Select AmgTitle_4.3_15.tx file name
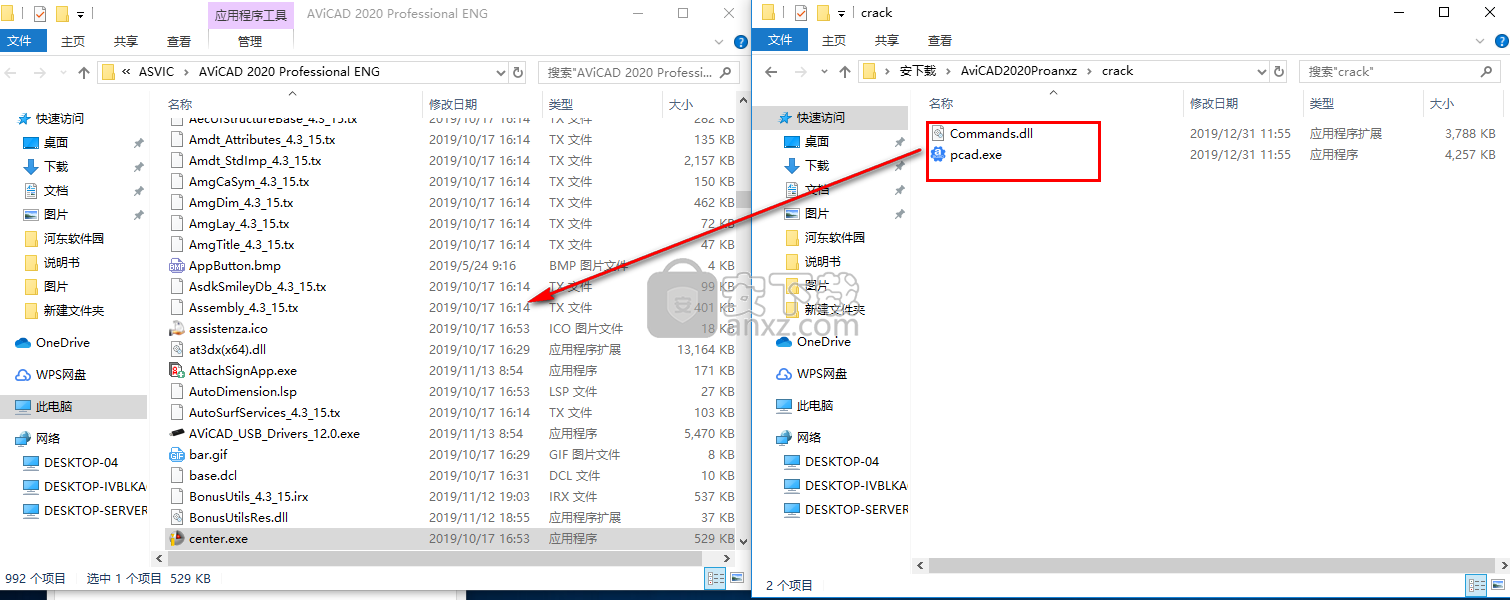 click(x=241, y=245)
